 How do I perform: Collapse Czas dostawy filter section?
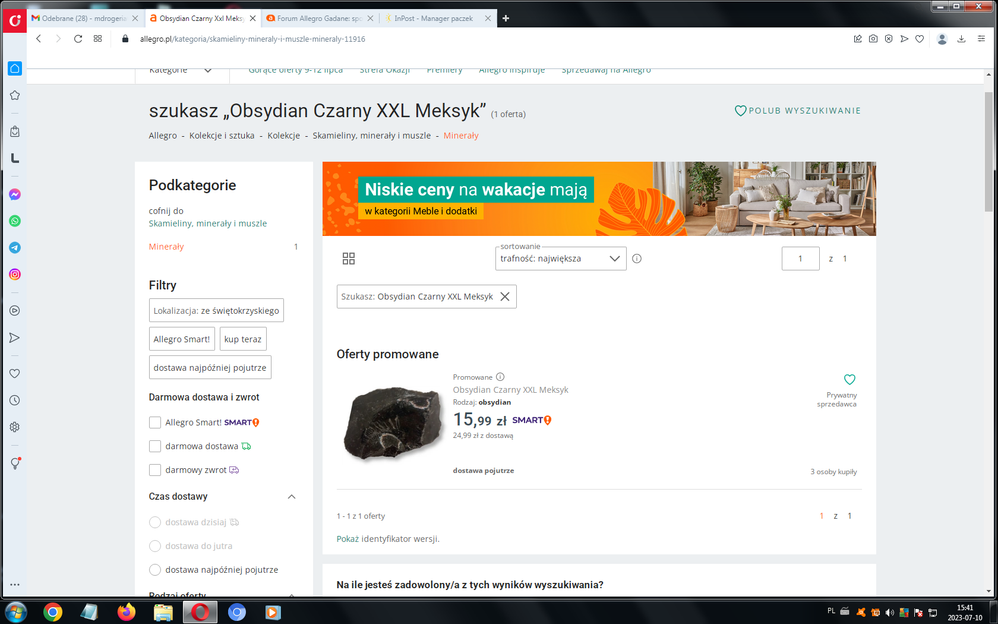point(292,497)
